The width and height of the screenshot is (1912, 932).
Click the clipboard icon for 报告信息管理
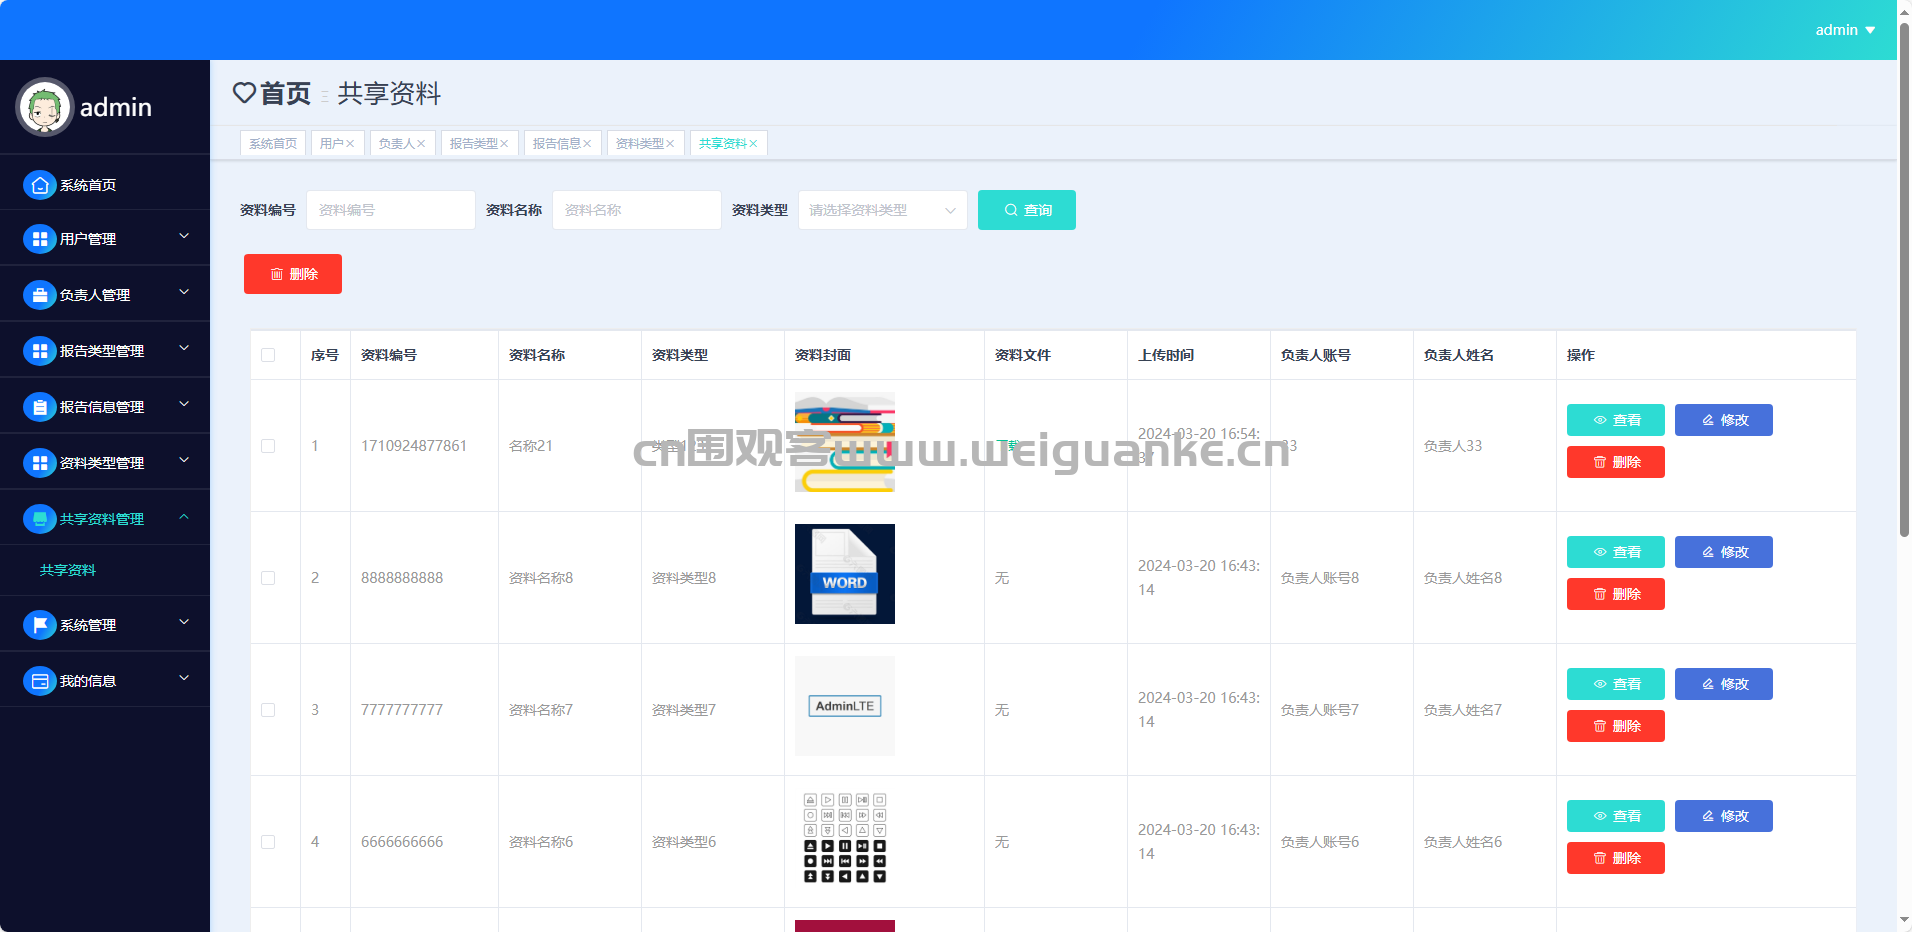pos(39,407)
